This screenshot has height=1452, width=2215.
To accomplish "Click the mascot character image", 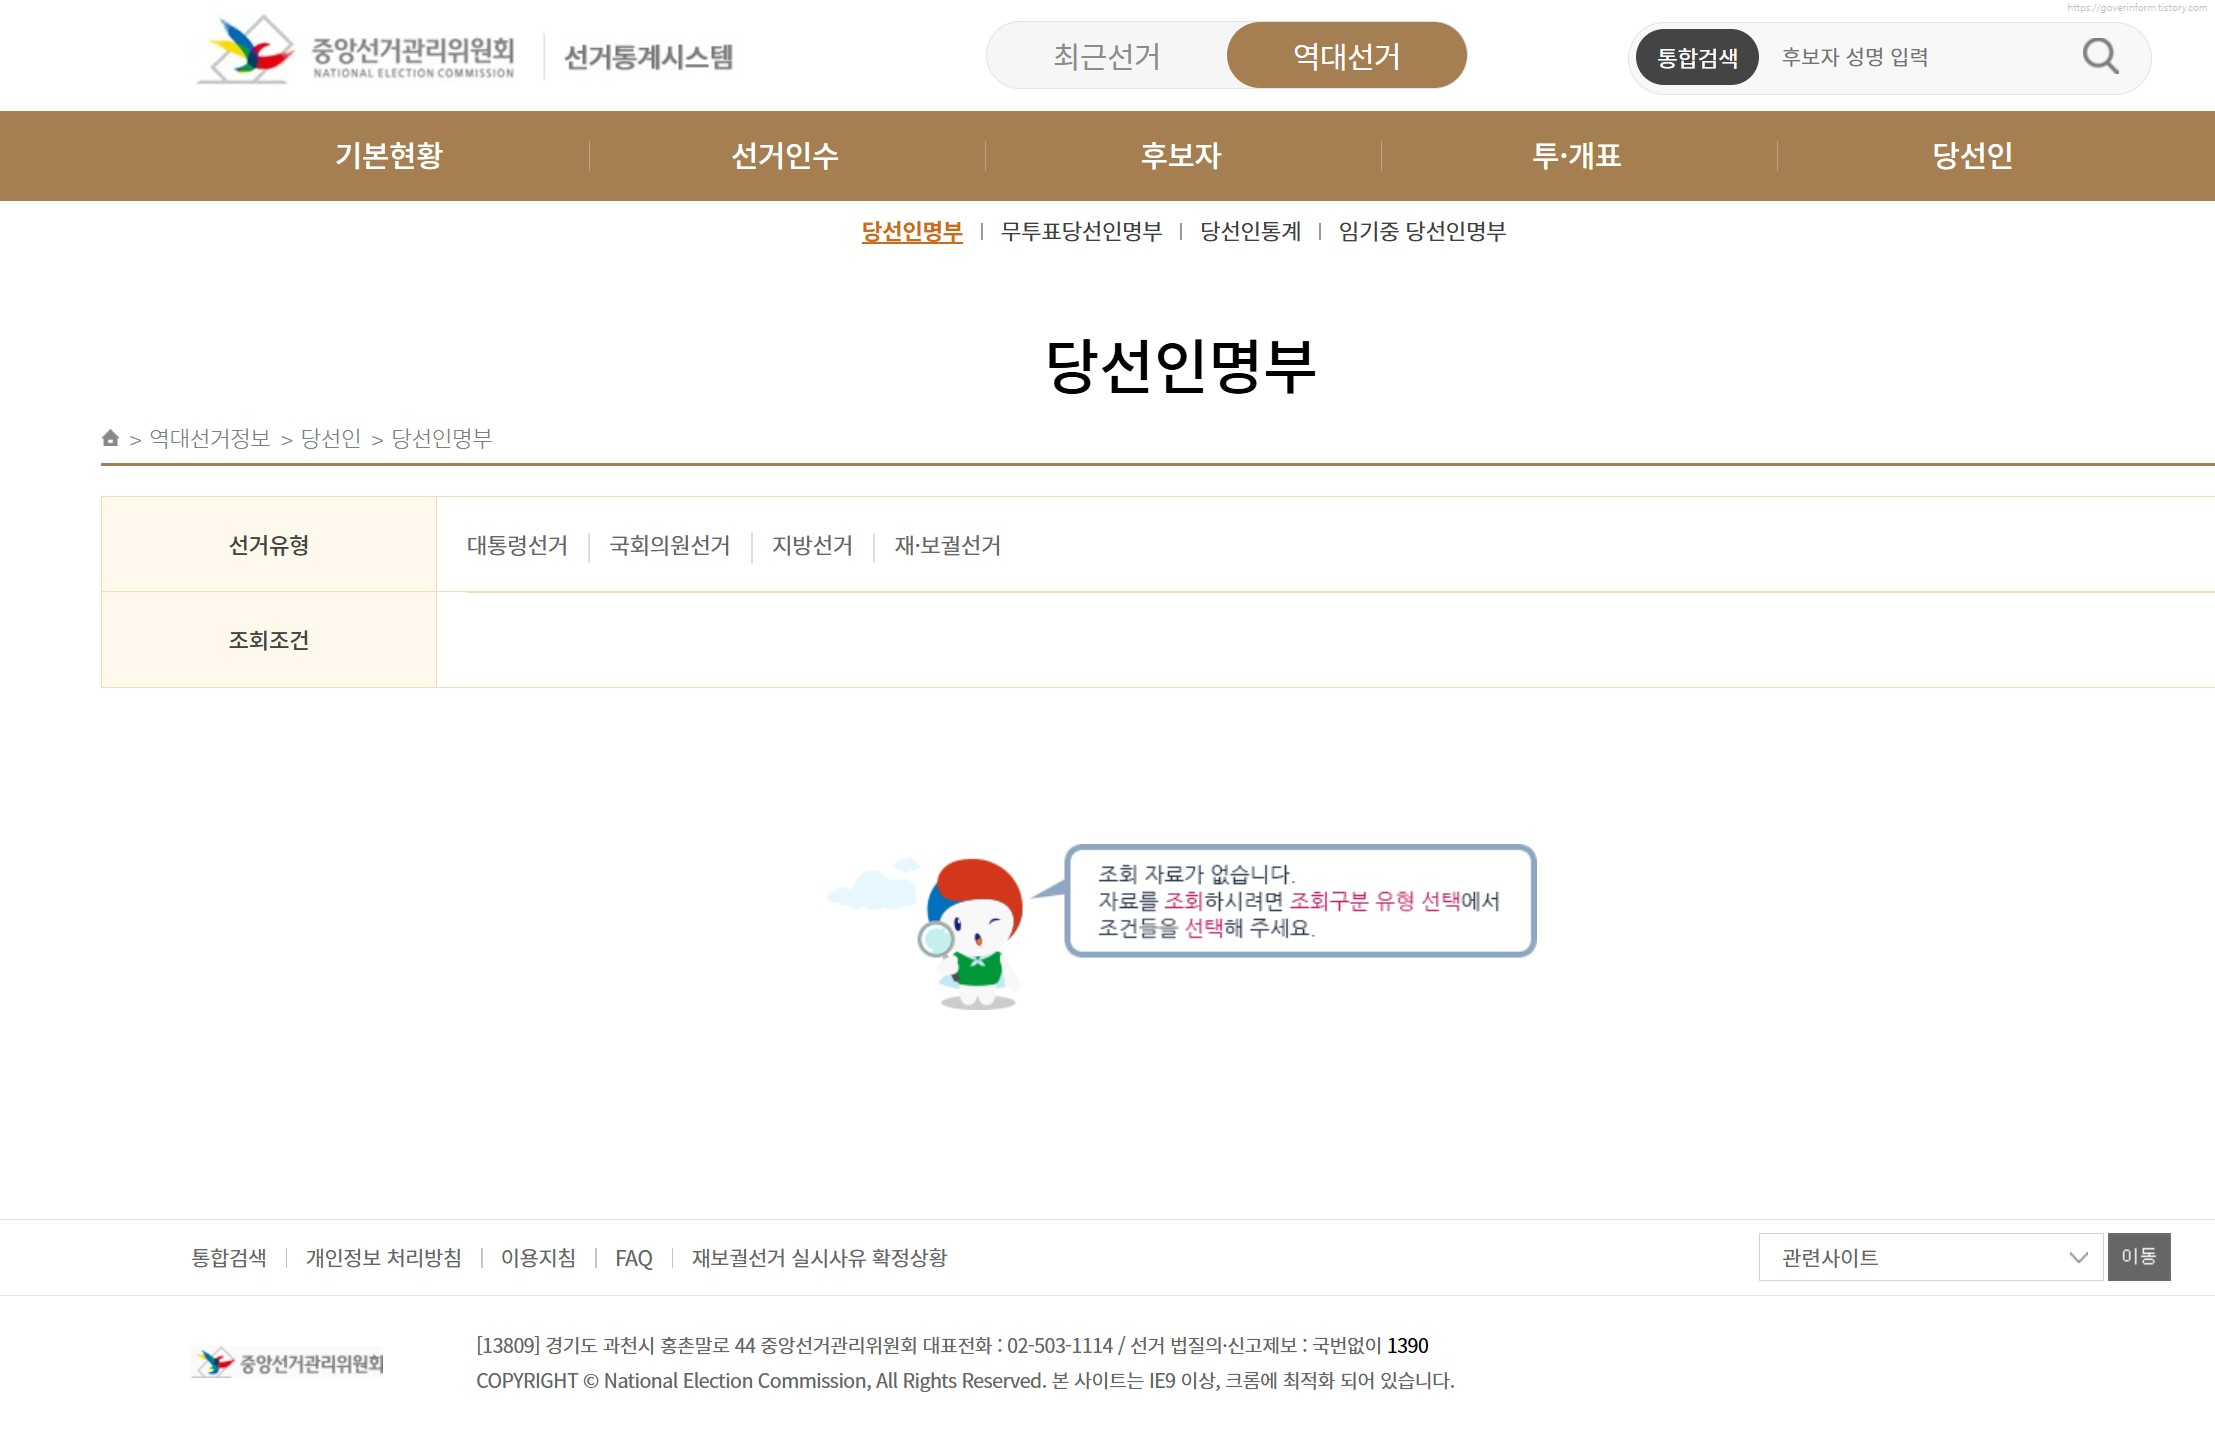I will (971, 933).
